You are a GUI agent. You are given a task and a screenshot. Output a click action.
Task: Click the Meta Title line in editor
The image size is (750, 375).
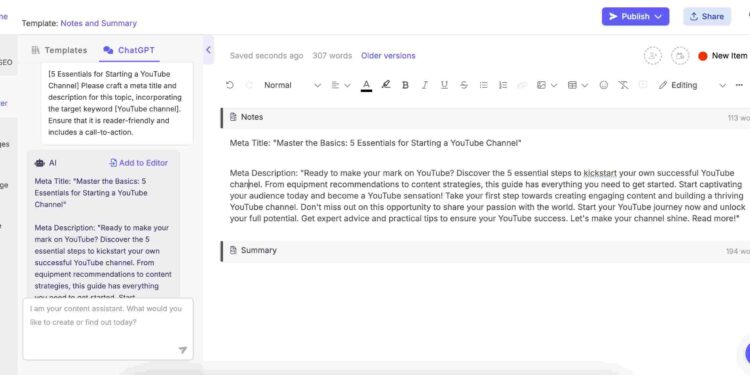[x=375, y=143]
